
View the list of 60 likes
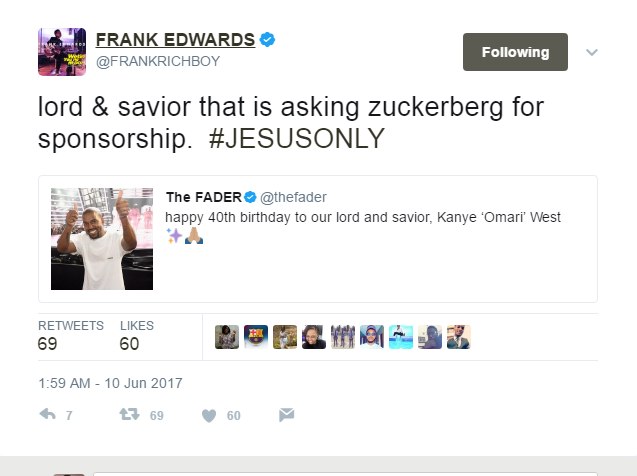point(136,337)
